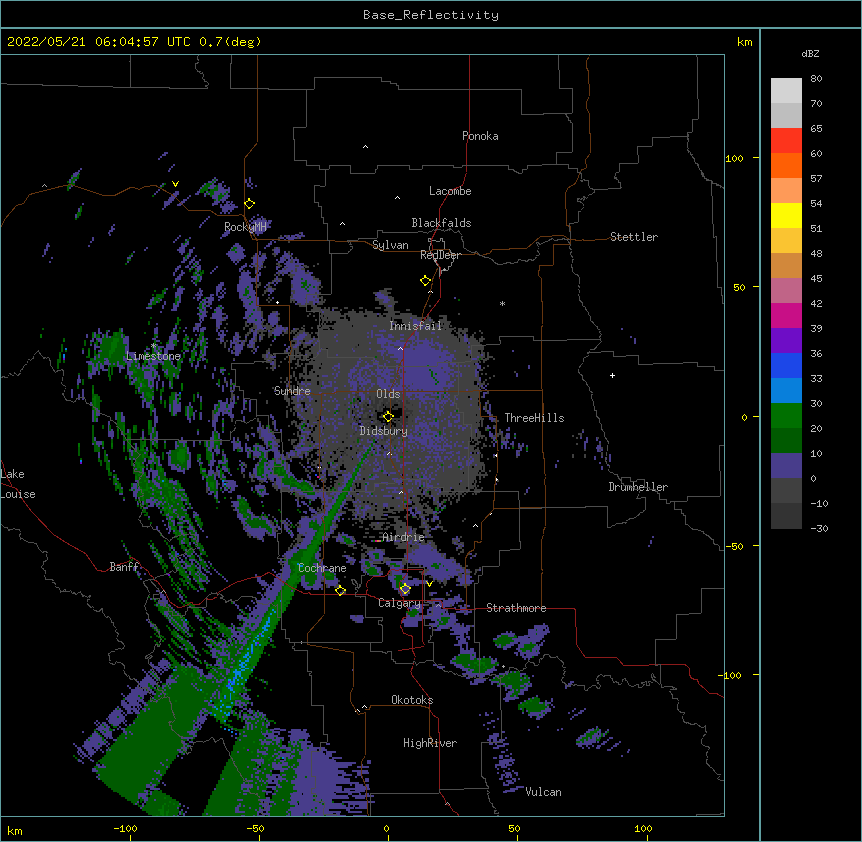The height and width of the screenshot is (842, 862).
Task: Click the Calgary city label
Action: tap(399, 603)
